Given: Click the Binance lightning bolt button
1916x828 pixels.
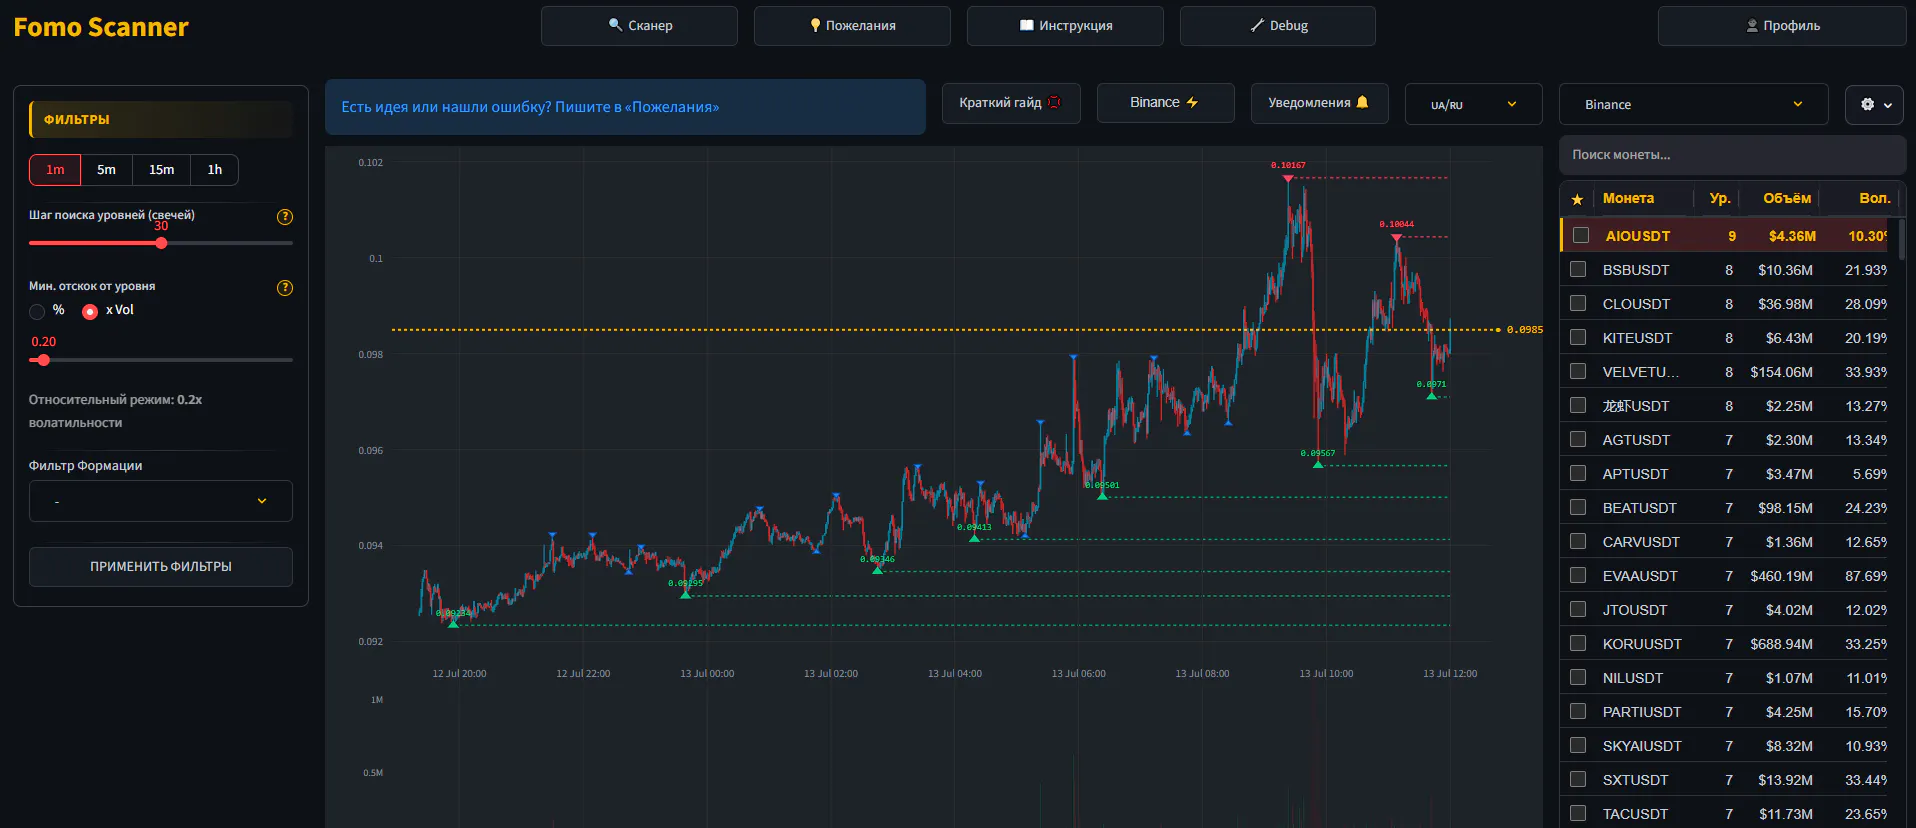Looking at the screenshot, I should click(x=1165, y=103).
